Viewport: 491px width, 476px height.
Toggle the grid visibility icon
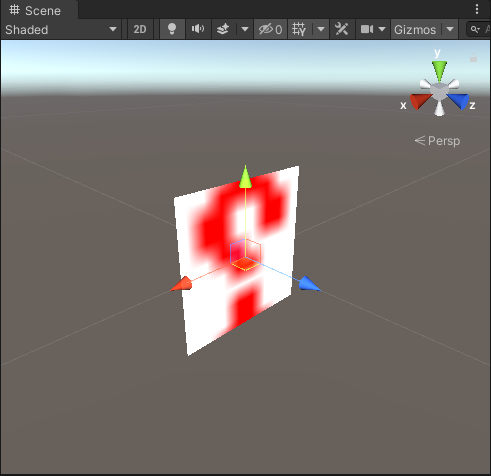click(x=299, y=29)
